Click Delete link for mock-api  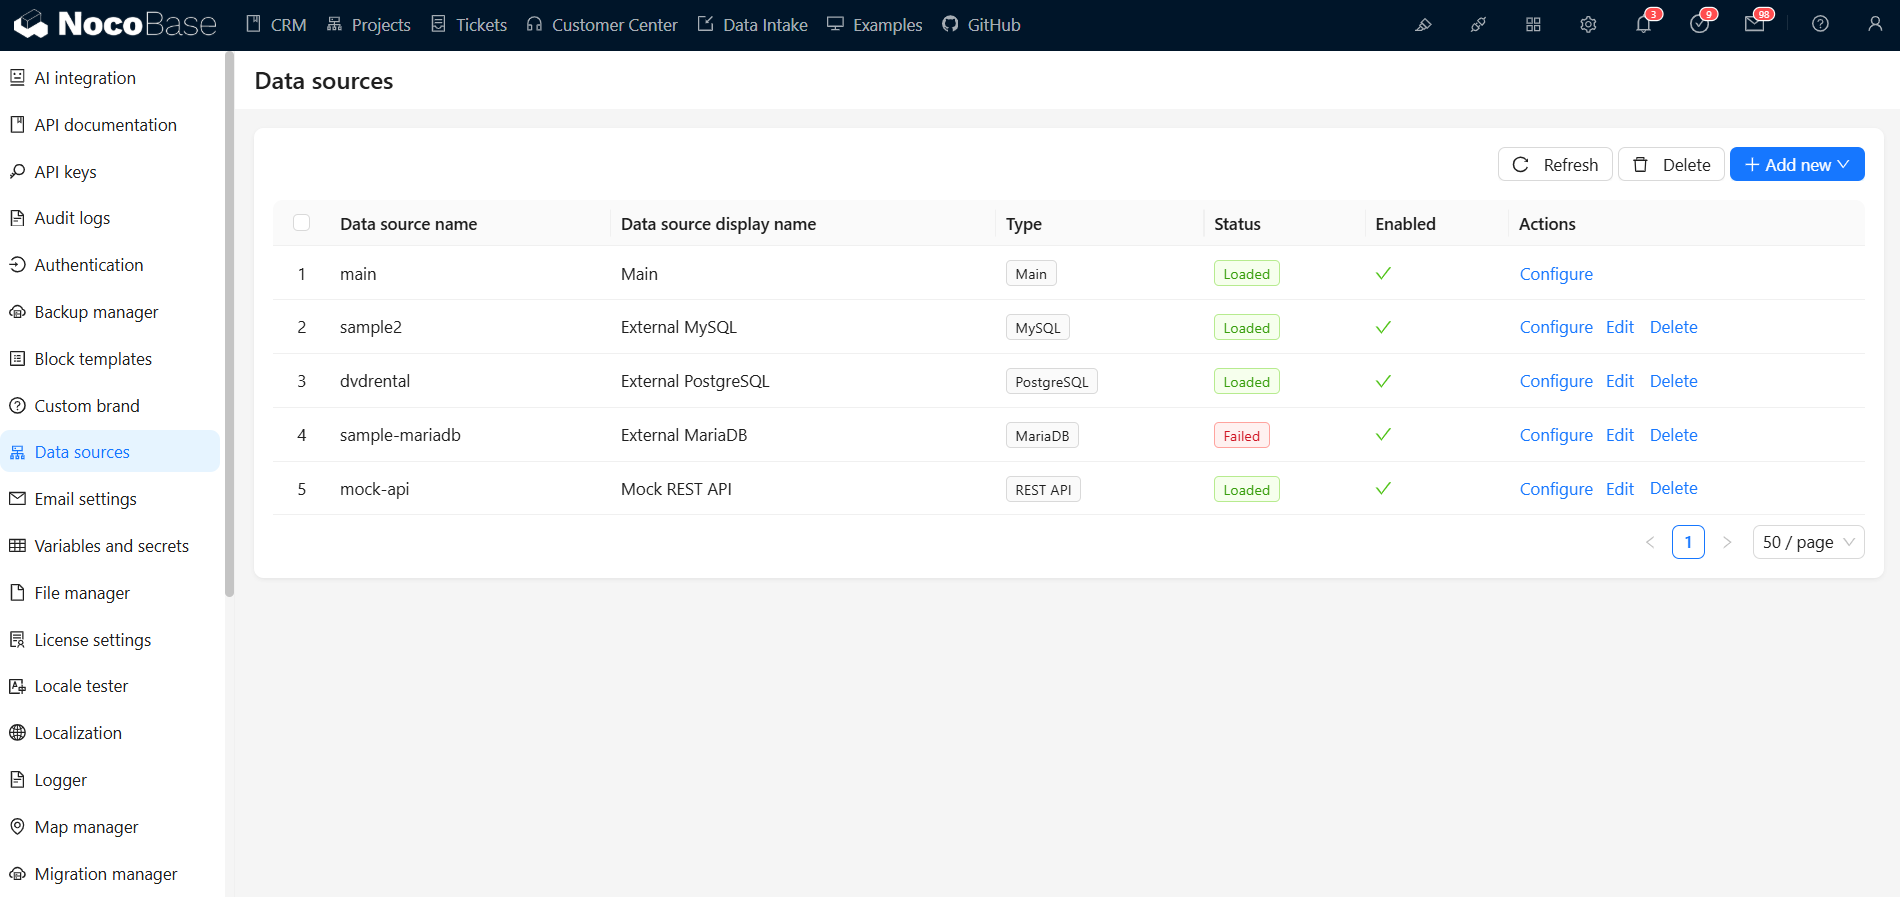point(1673,488)
